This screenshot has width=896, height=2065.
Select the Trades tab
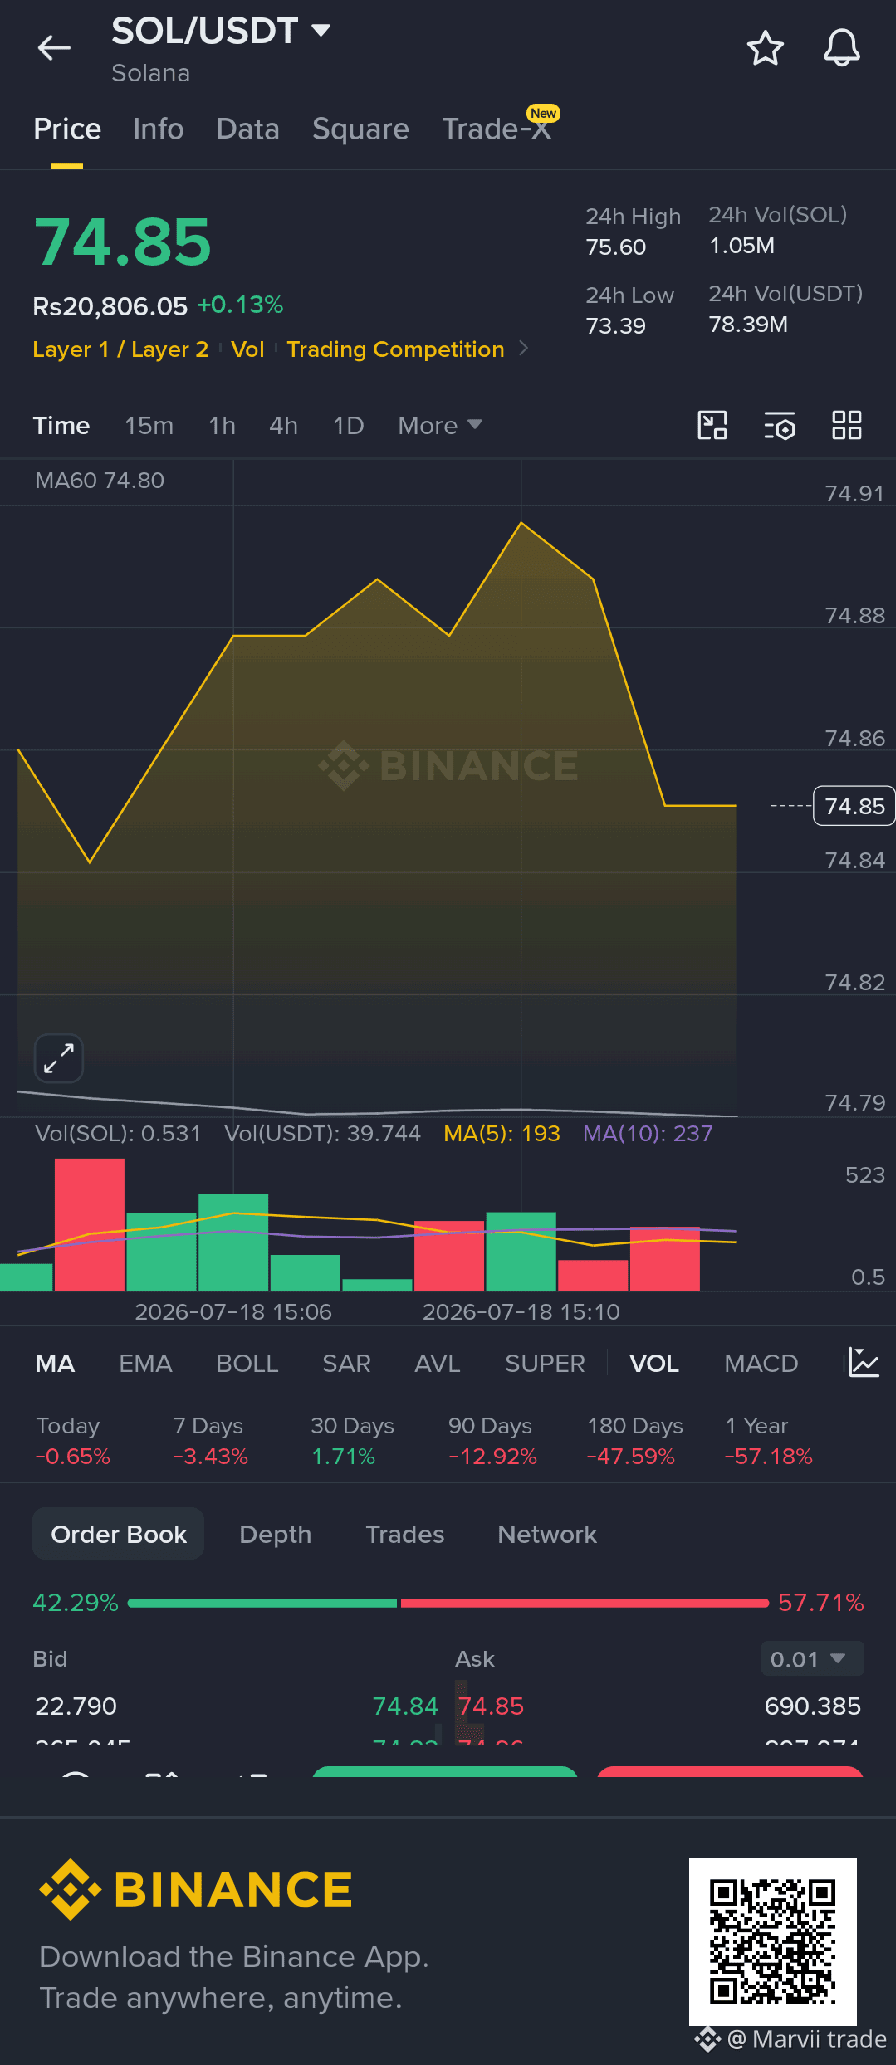coord(405,1534)
